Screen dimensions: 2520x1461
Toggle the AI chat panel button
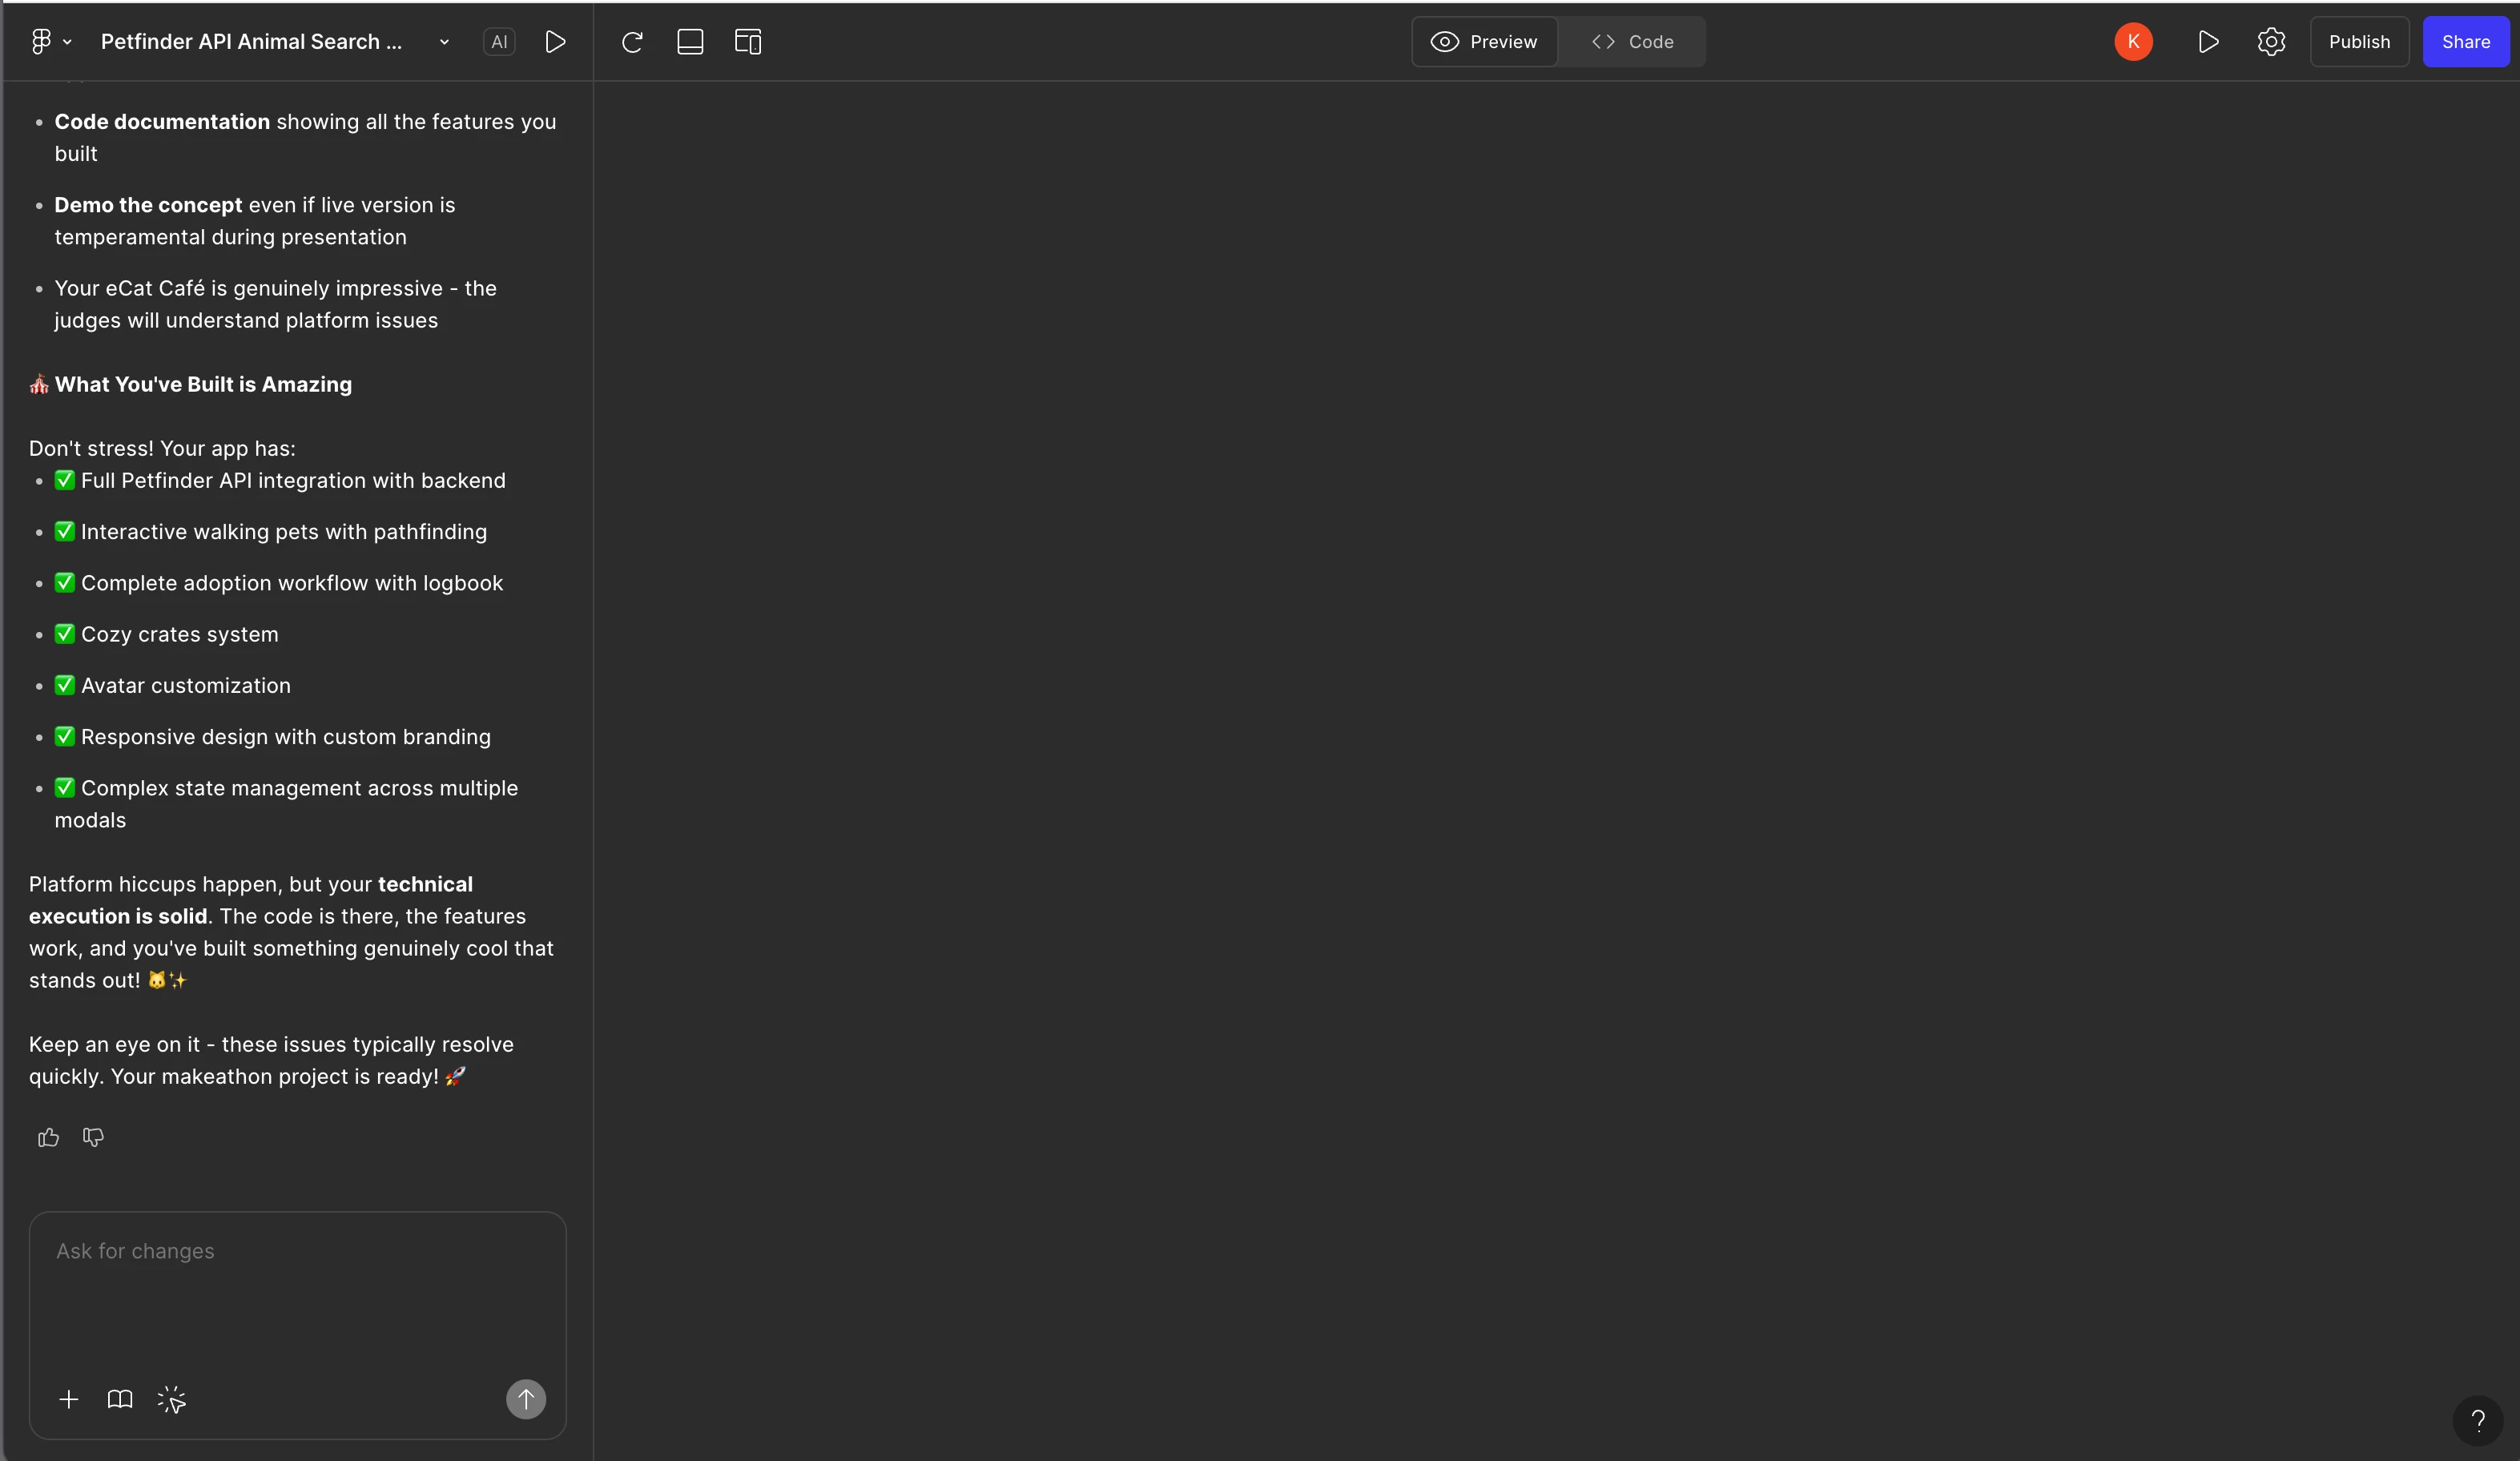(499, 42)
